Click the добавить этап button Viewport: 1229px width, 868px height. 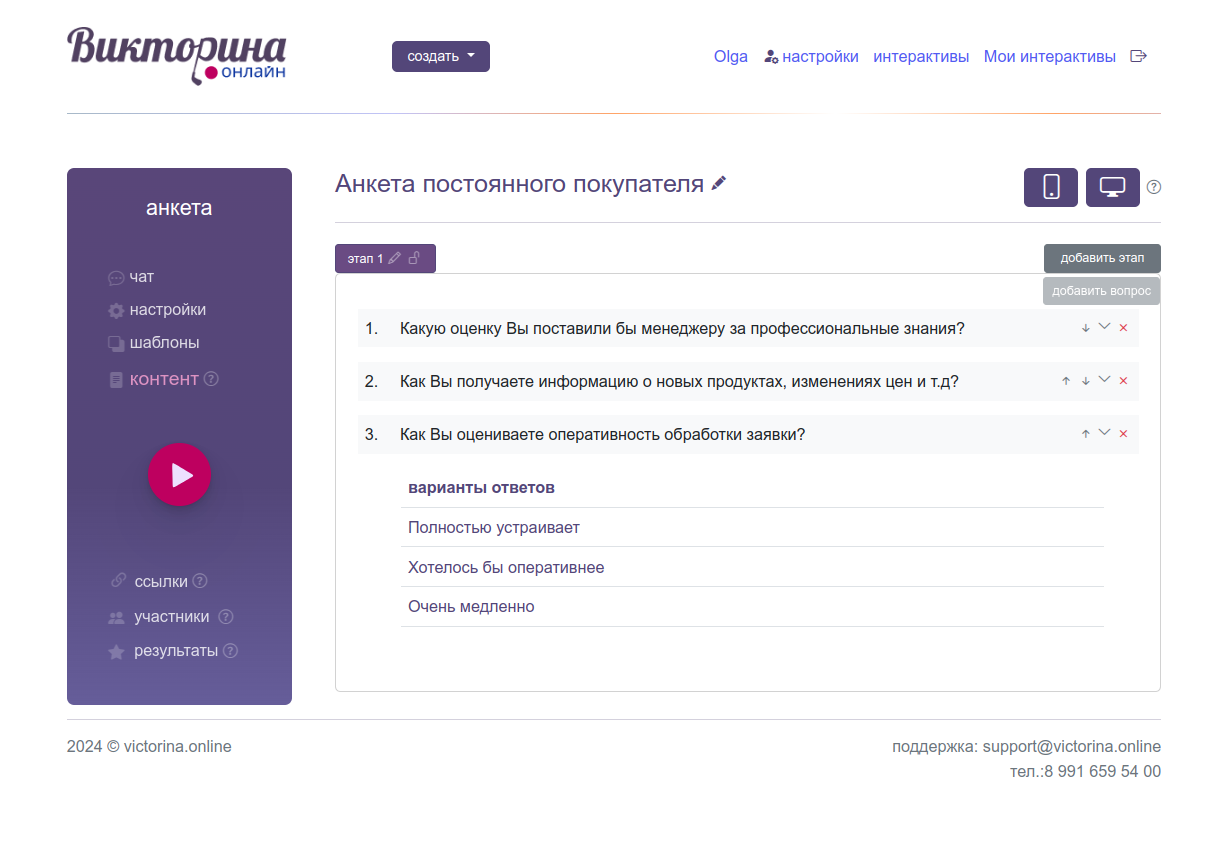(1102, 258)
